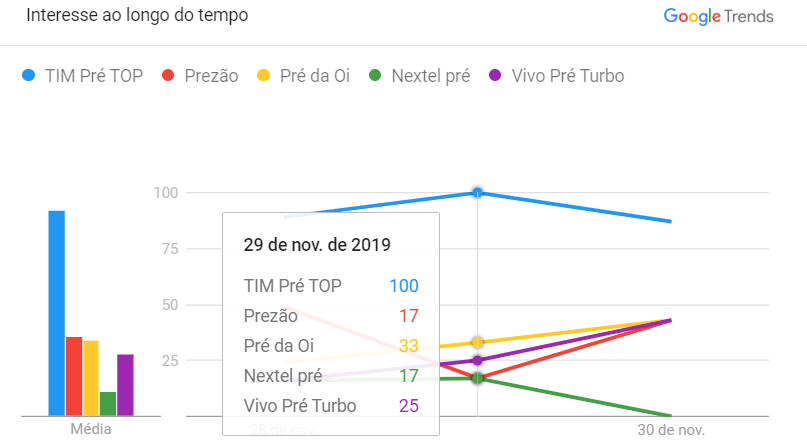Screen dimensions: 807x445
Task: Click the red Prezão legend dot
Action: 168,75
